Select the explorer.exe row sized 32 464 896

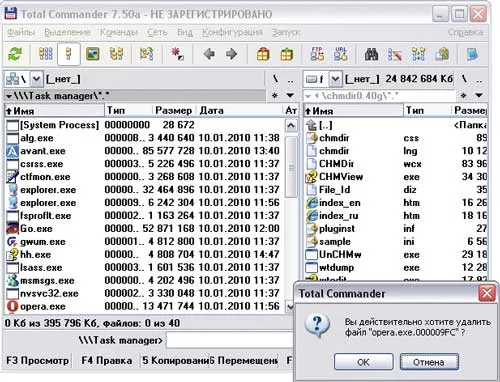(144, 190)
